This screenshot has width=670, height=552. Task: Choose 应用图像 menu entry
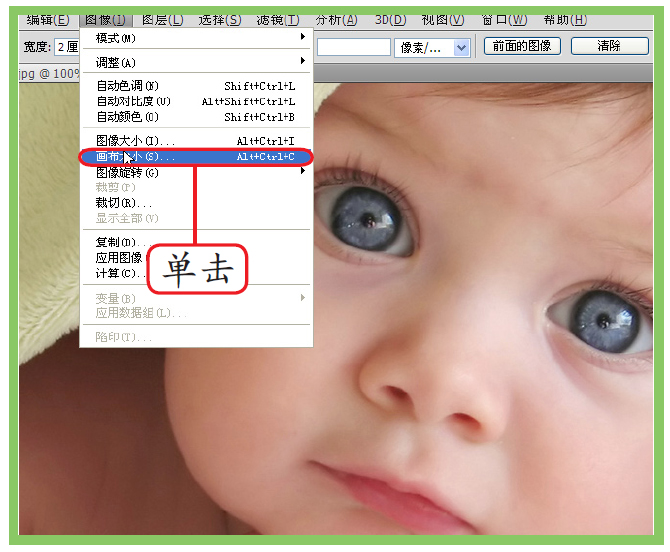(x=119, y=257)
